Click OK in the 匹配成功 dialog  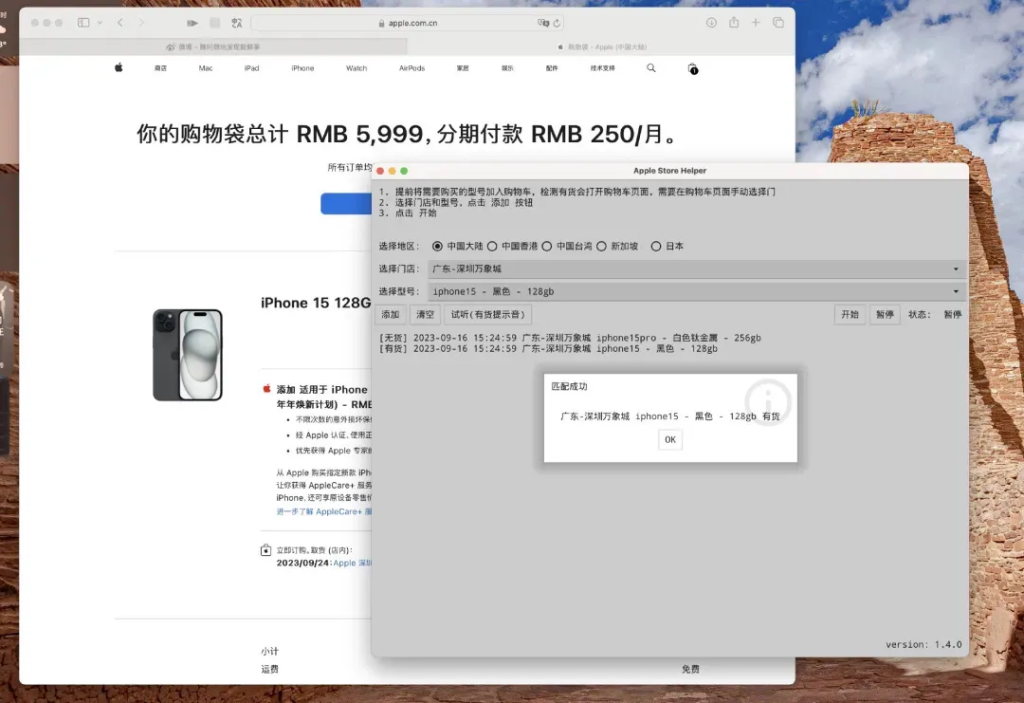pos(670,440)
